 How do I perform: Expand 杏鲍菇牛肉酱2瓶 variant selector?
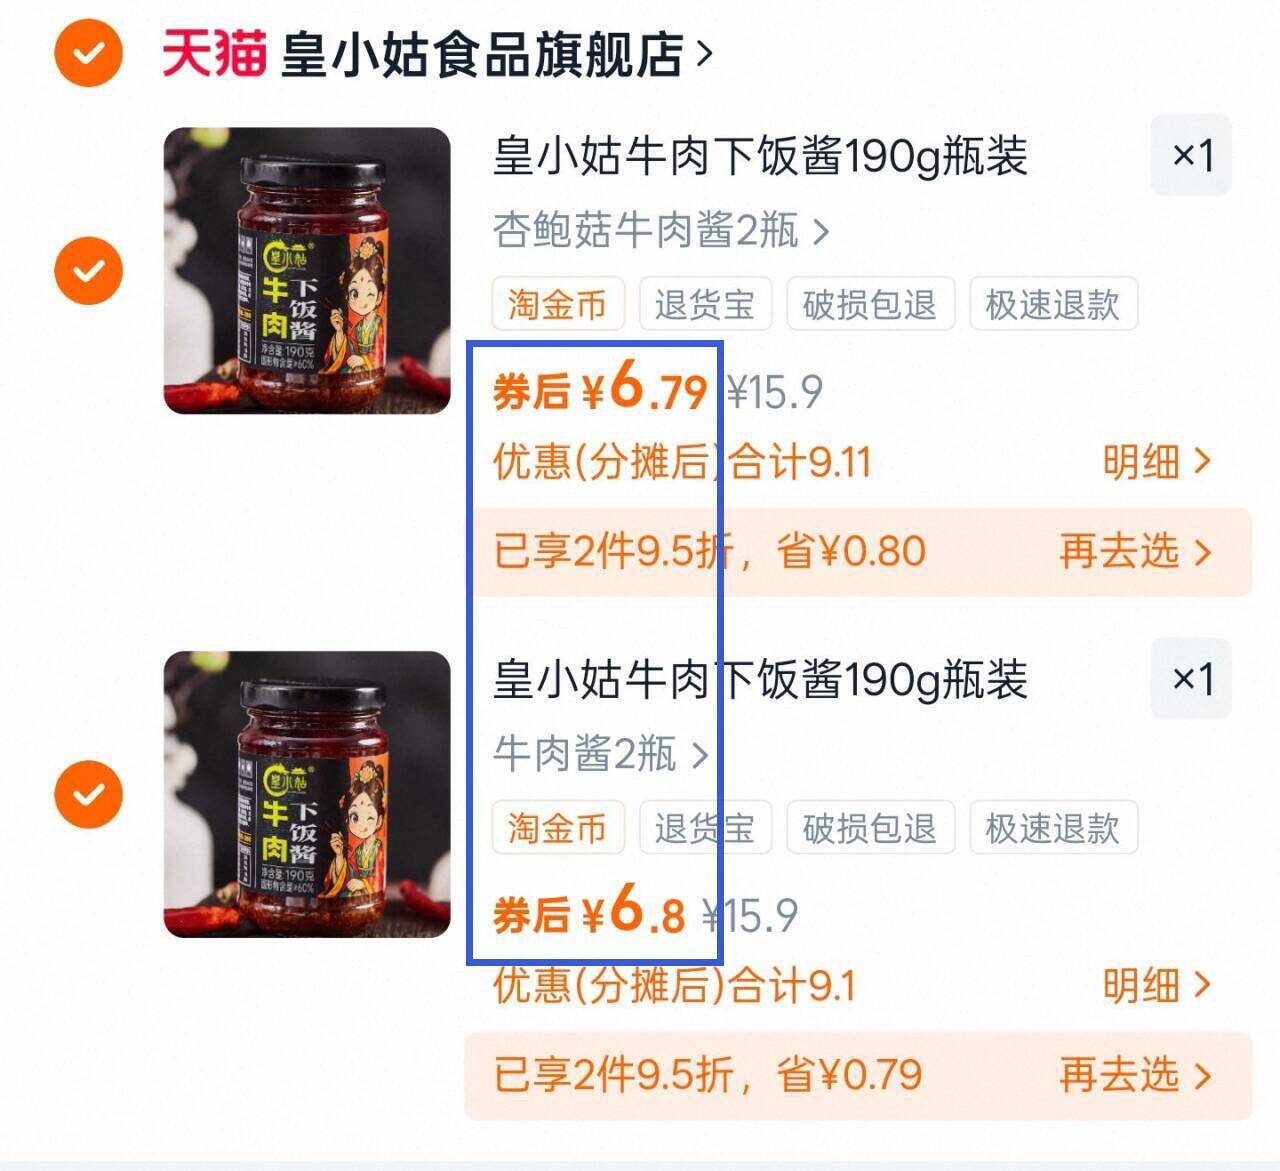pos(661,231)
